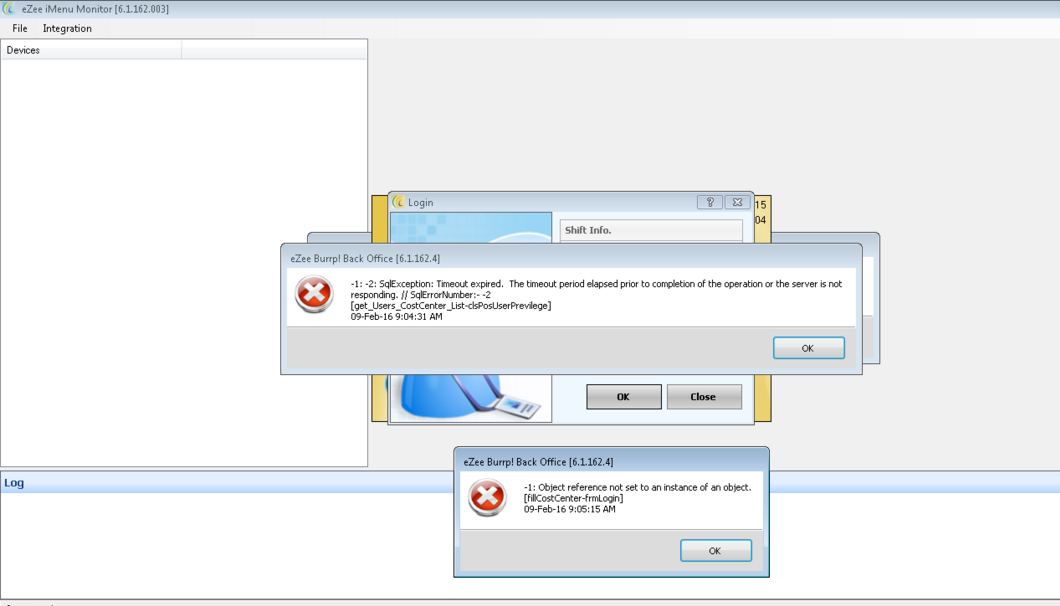Click the eZee logo icon in Login title bar

[x=399, y=202]
